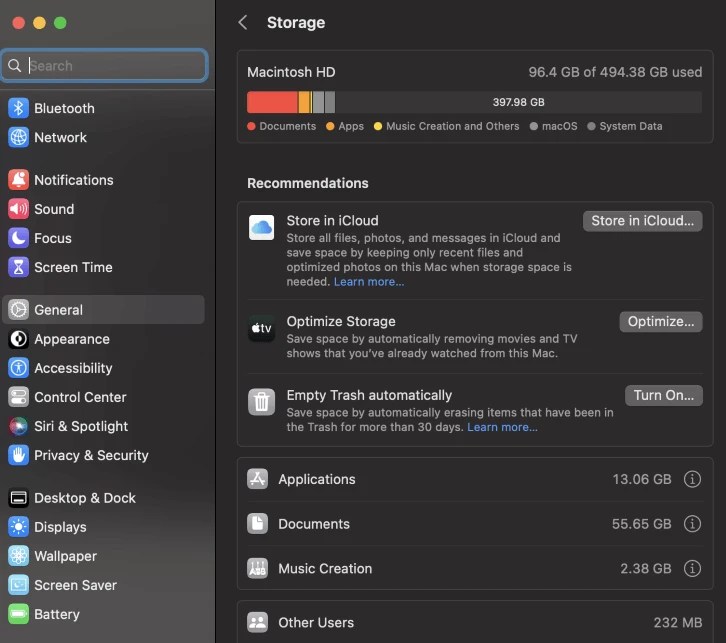Click the Apps legend label

click(x=351, y=126)
